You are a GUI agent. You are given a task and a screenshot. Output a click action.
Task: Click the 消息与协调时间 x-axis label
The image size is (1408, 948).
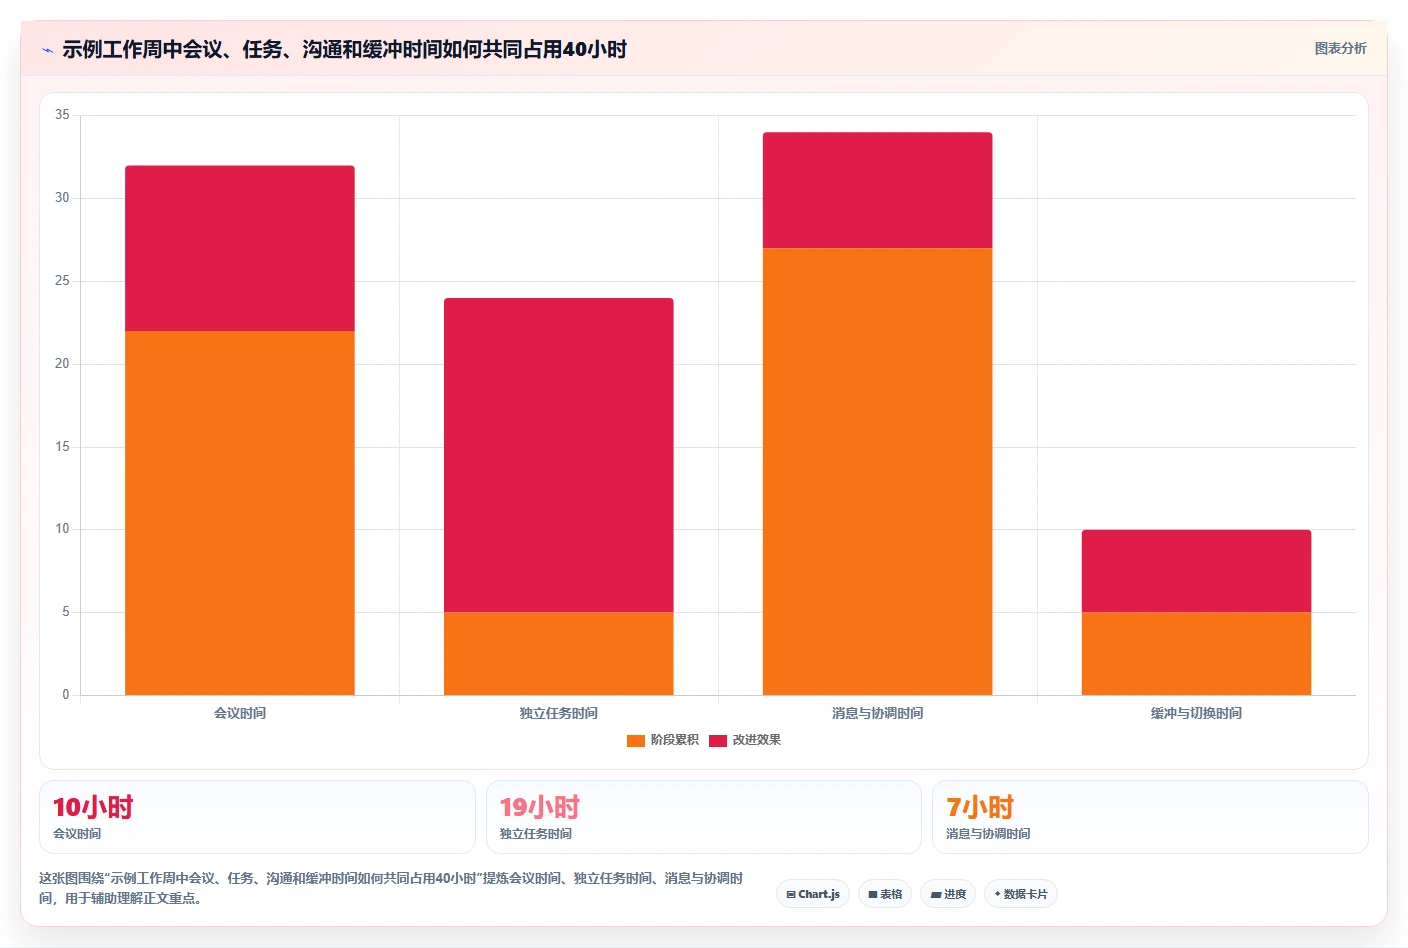[878, 713]
